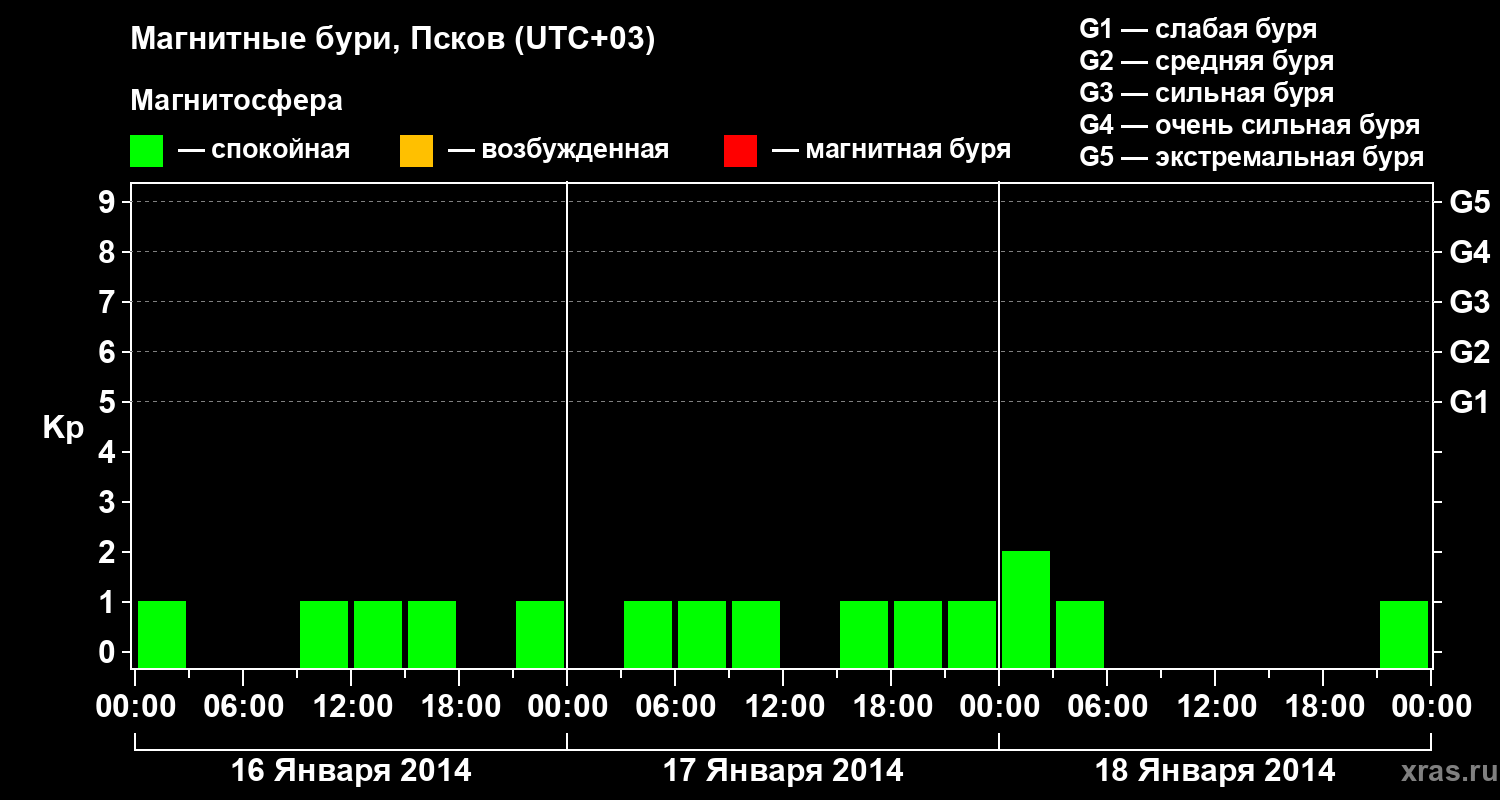Click the '06:00' time label under 16 January
This screenshot has height=800, width=1500.
click(243, 707)
